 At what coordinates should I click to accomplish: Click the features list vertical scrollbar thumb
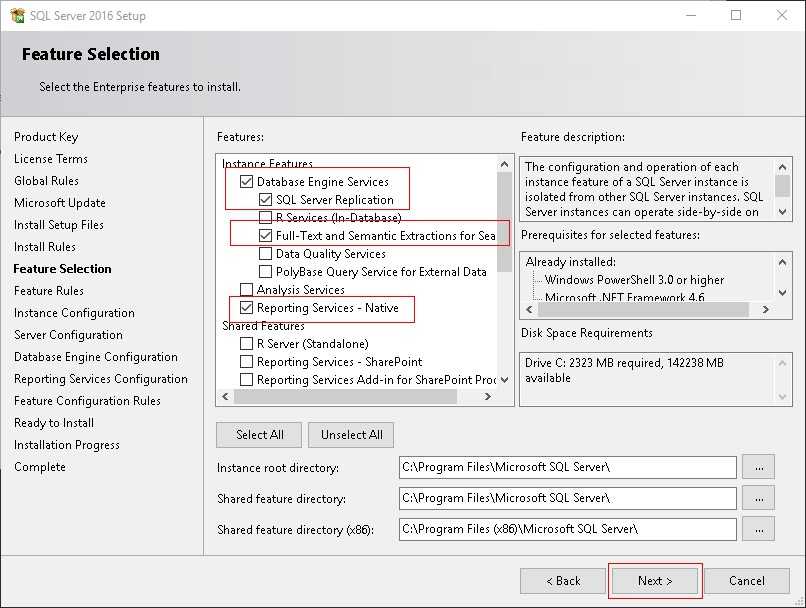(505, 222)
